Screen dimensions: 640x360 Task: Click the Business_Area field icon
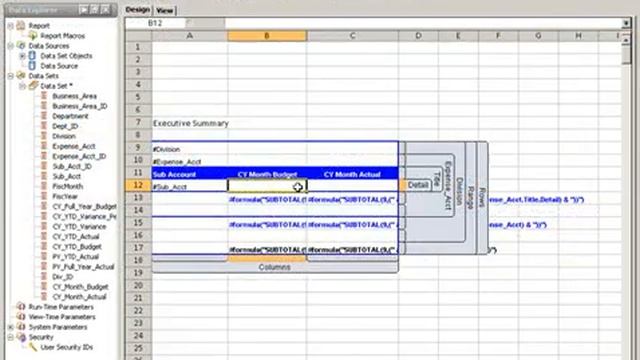[x=44, y=96]
